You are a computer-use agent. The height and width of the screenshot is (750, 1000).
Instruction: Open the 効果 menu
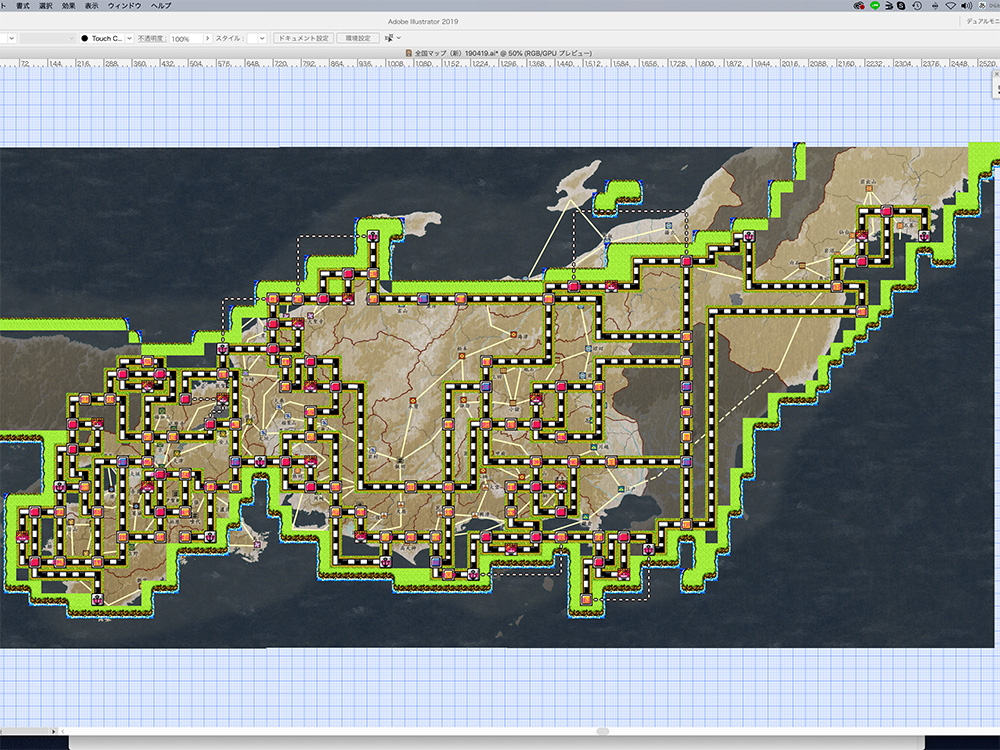68,6
